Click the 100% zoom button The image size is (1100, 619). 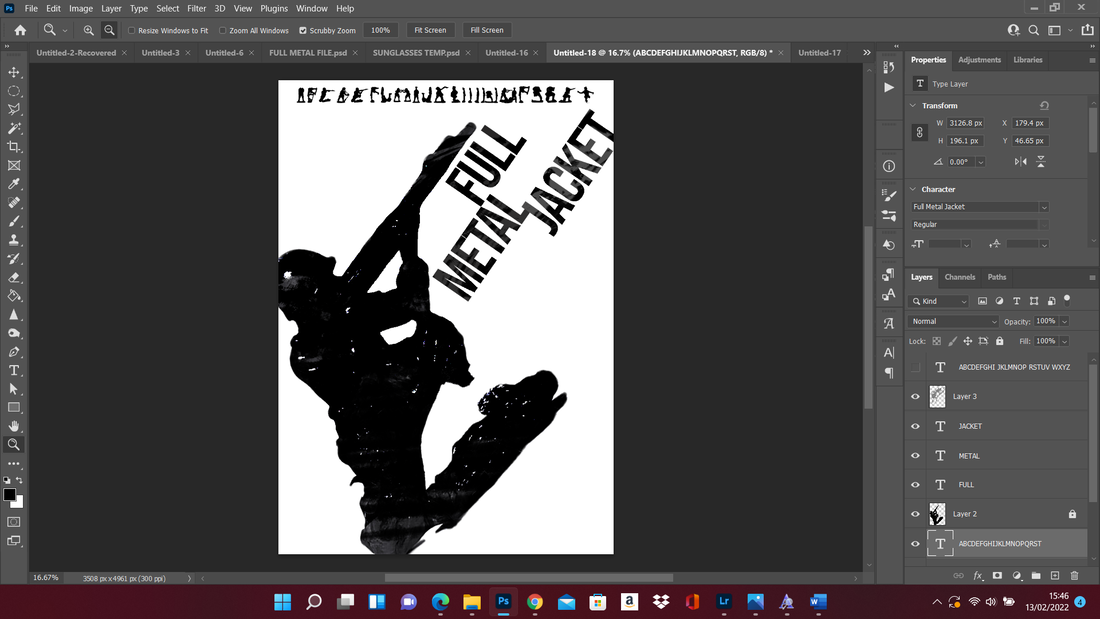[x=380, y=30]
